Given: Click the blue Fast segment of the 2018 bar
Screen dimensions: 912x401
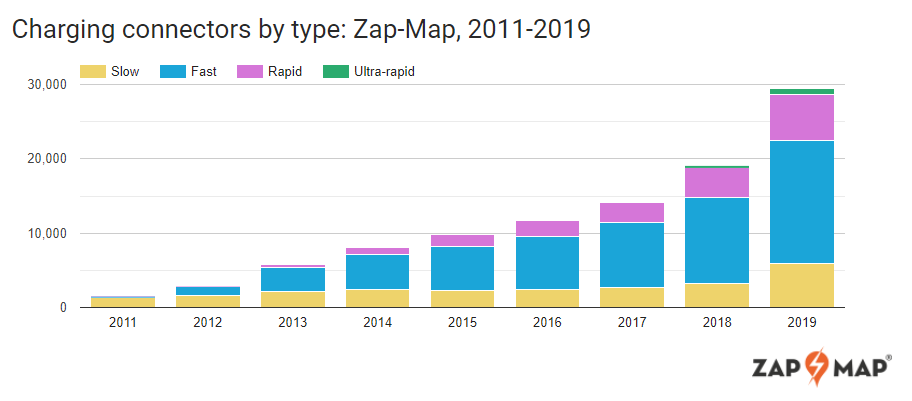Looking at the screenshot, I should 717,240.
